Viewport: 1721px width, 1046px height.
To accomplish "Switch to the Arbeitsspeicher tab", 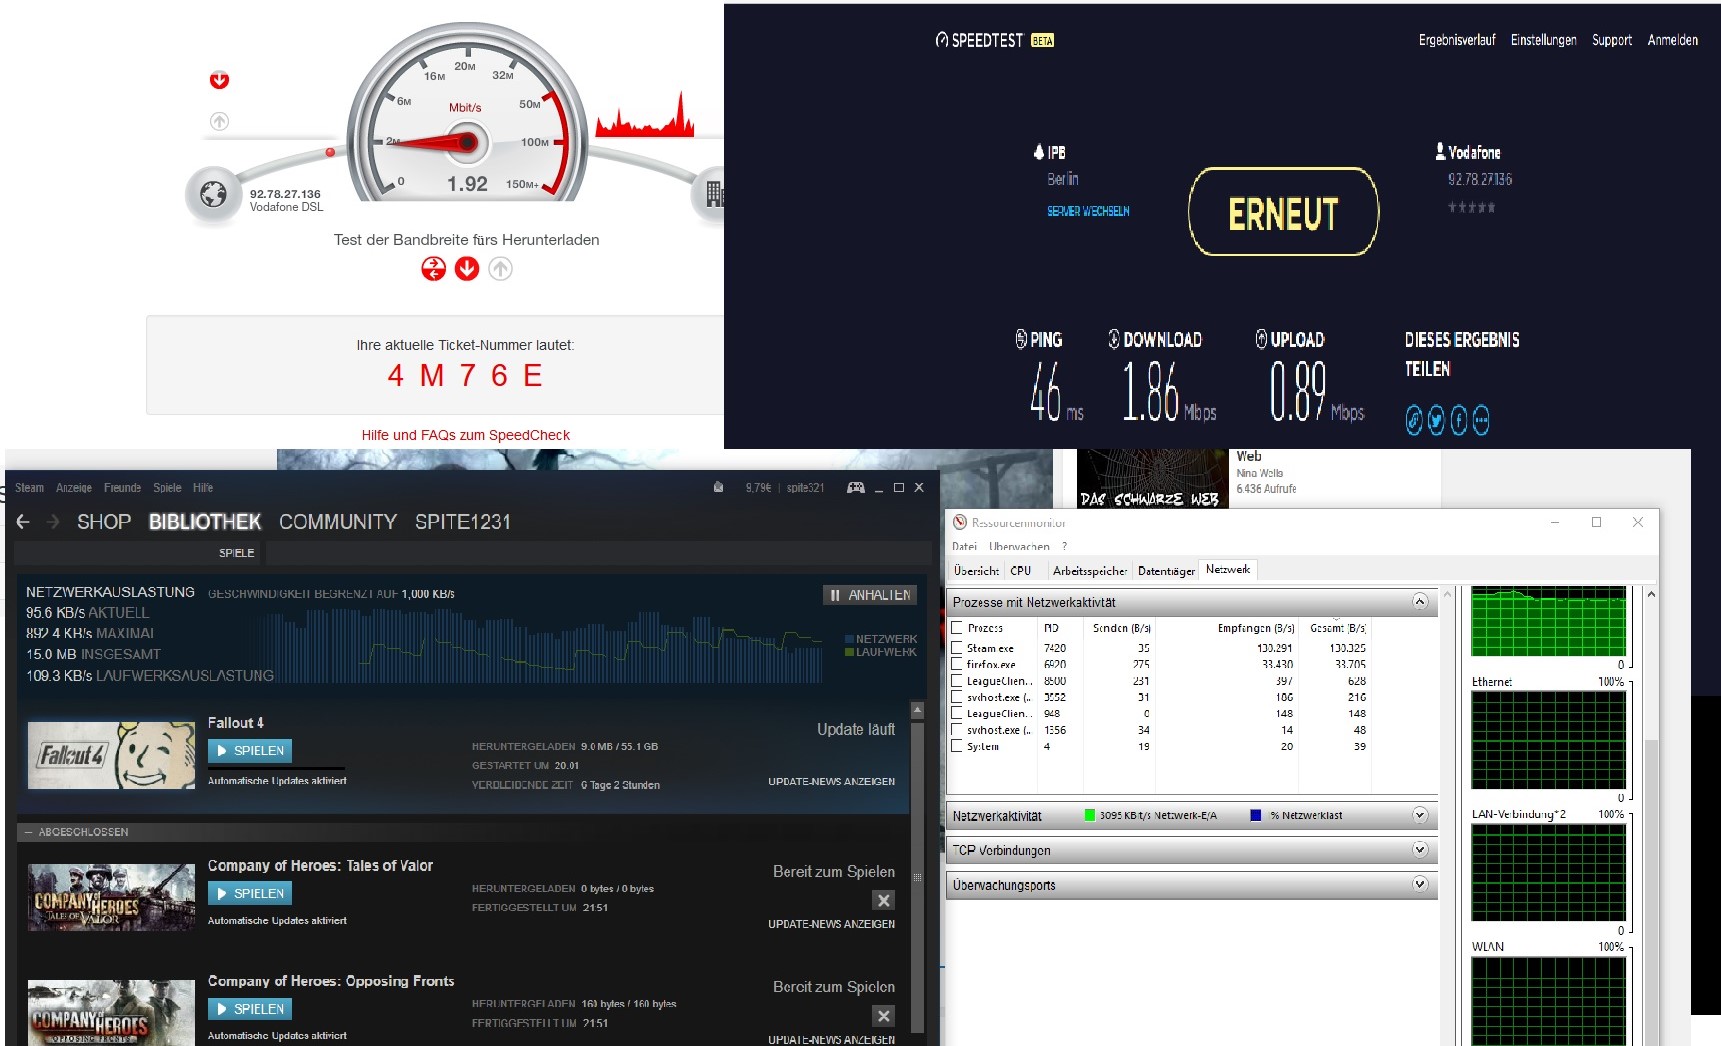I will click(1089, 570).
